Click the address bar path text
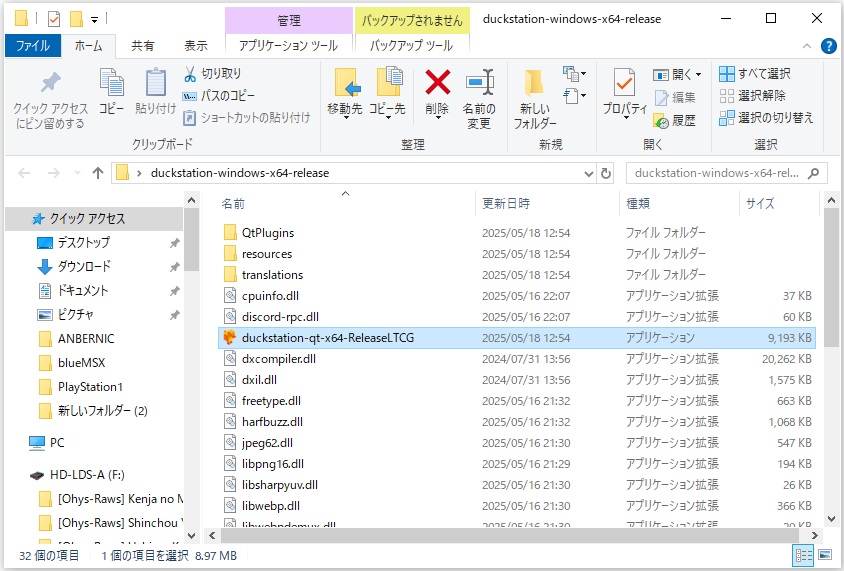Viewport: 844px width, 571px height. pos(240,173)
